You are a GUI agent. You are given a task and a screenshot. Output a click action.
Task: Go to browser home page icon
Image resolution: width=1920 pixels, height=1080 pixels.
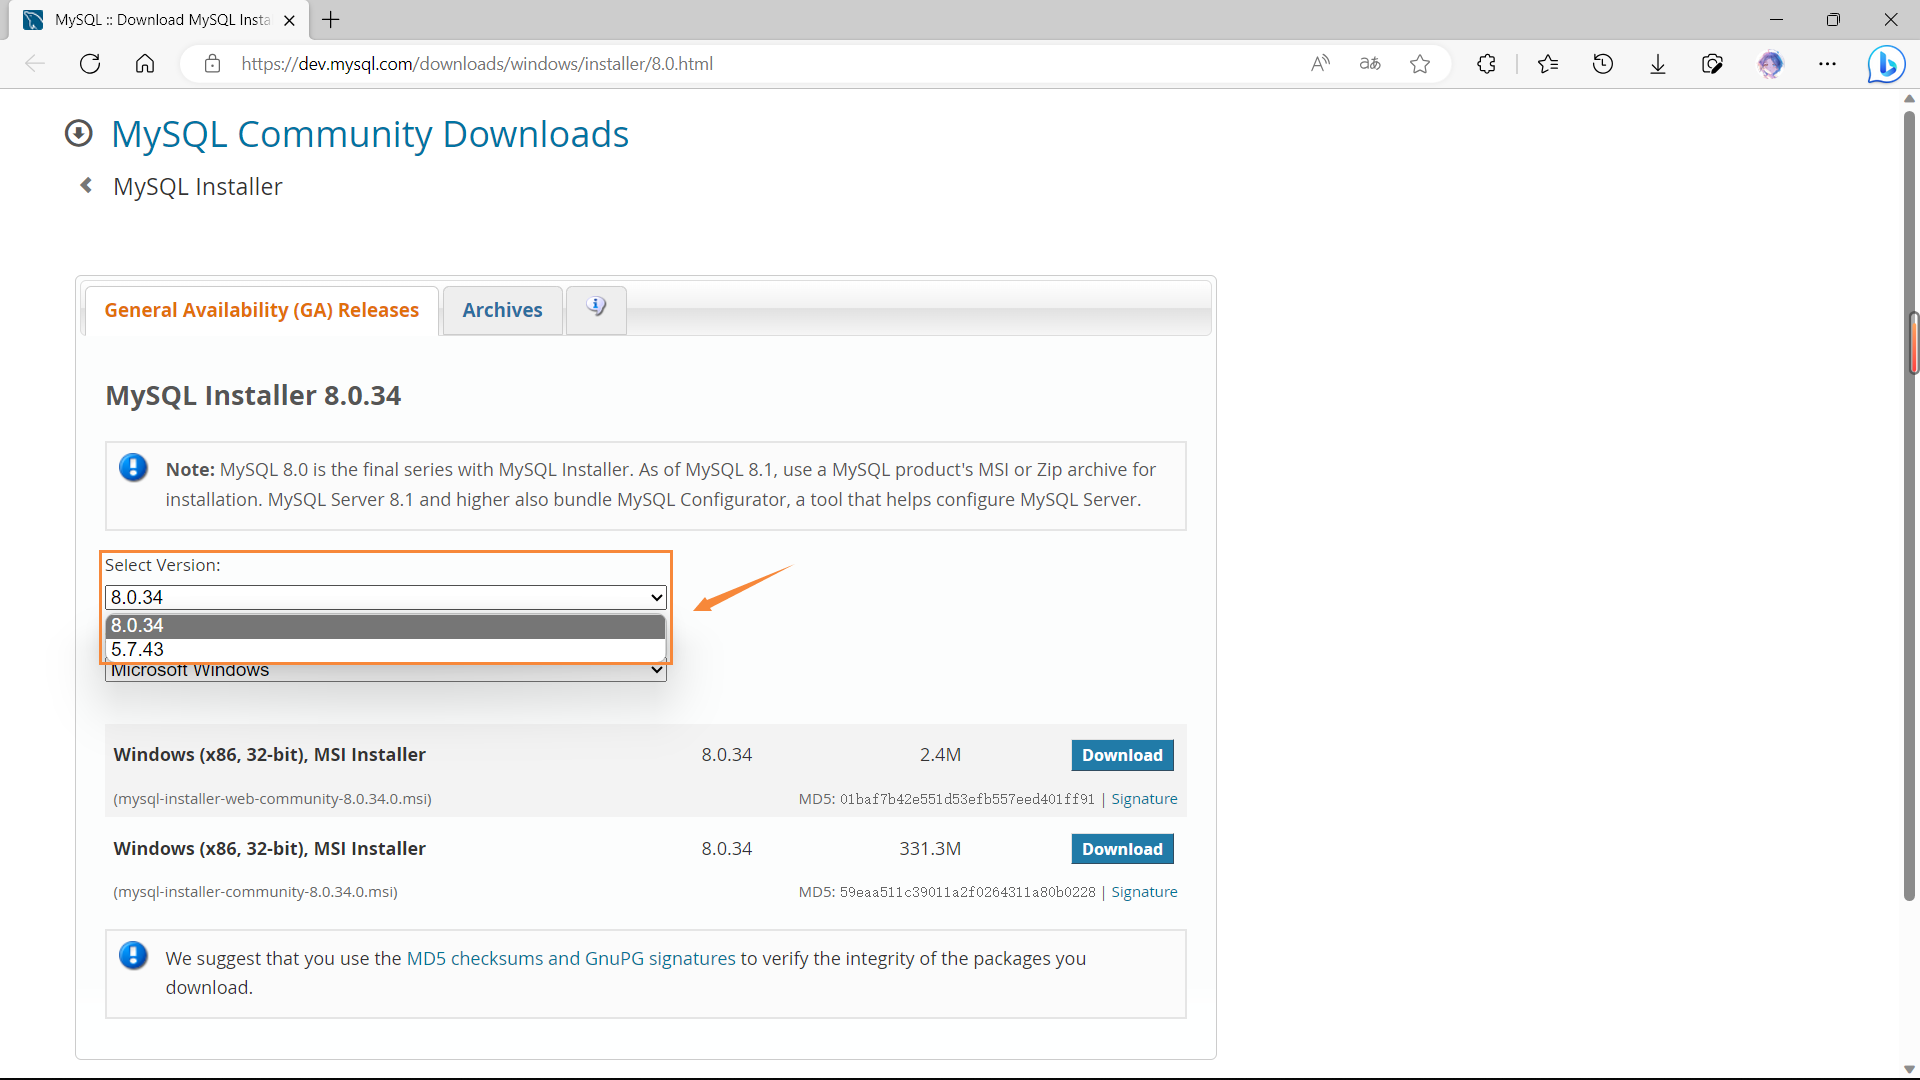click(x=145, y=64)
